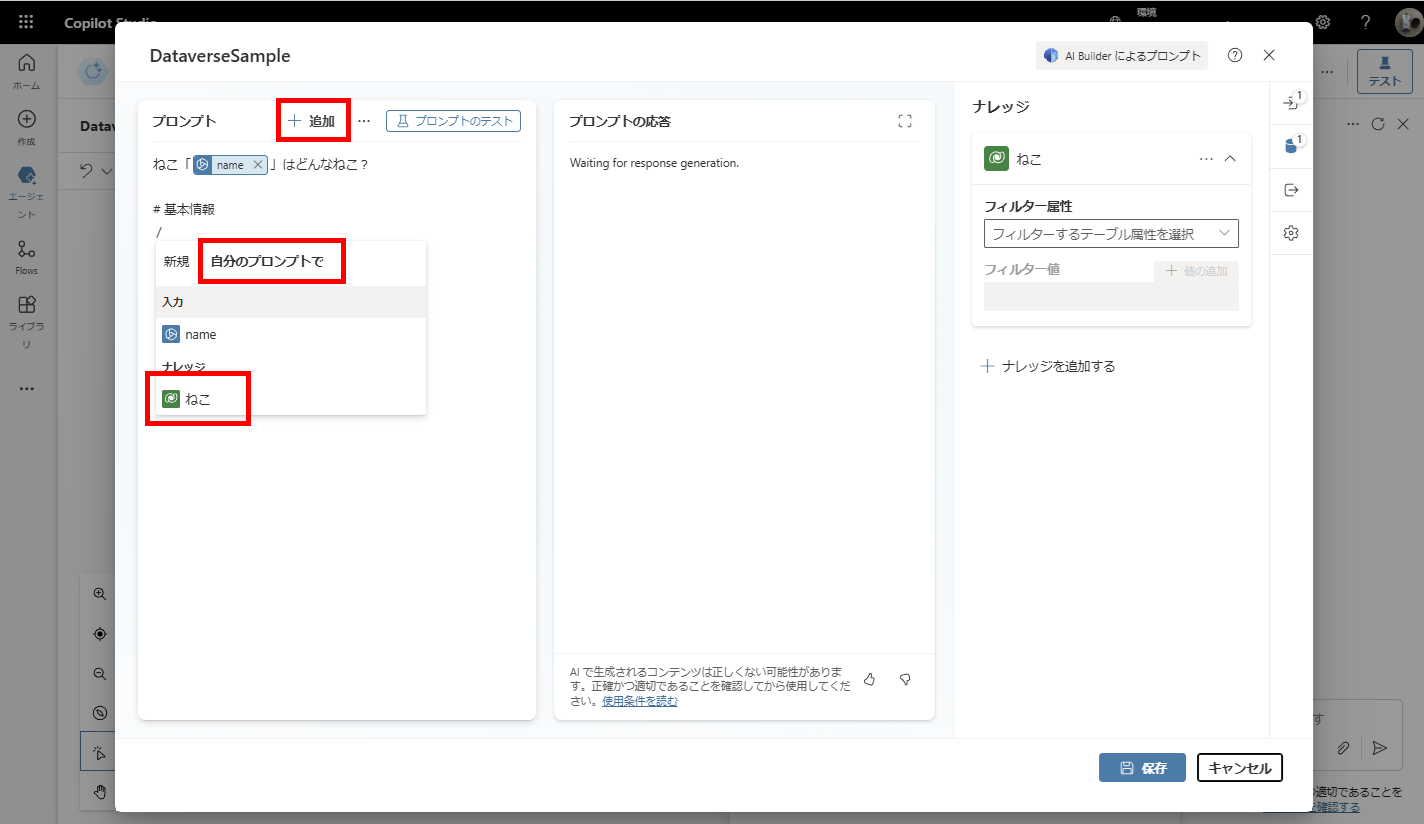Select the zoom in tool on the canvas
1424x824 pixels.
pyautogui.click(x=98, y=593)
